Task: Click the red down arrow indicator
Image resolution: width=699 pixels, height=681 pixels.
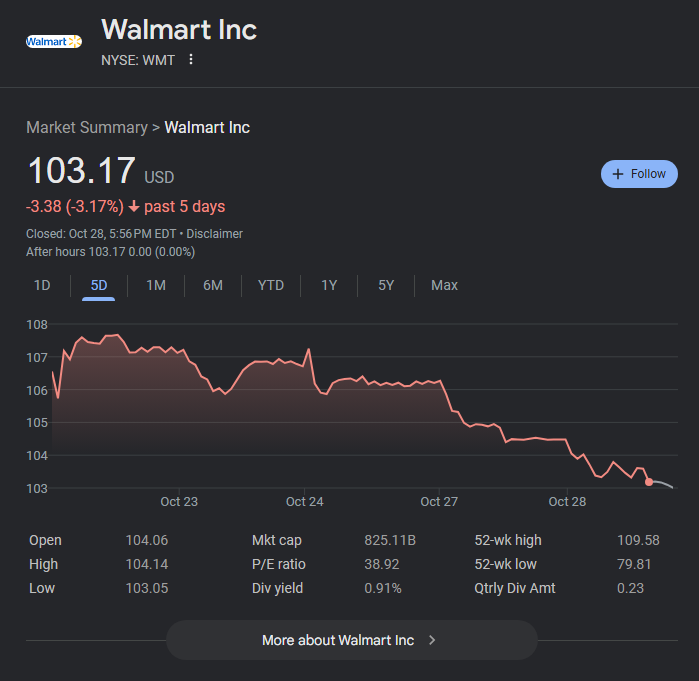Action: 134,207
